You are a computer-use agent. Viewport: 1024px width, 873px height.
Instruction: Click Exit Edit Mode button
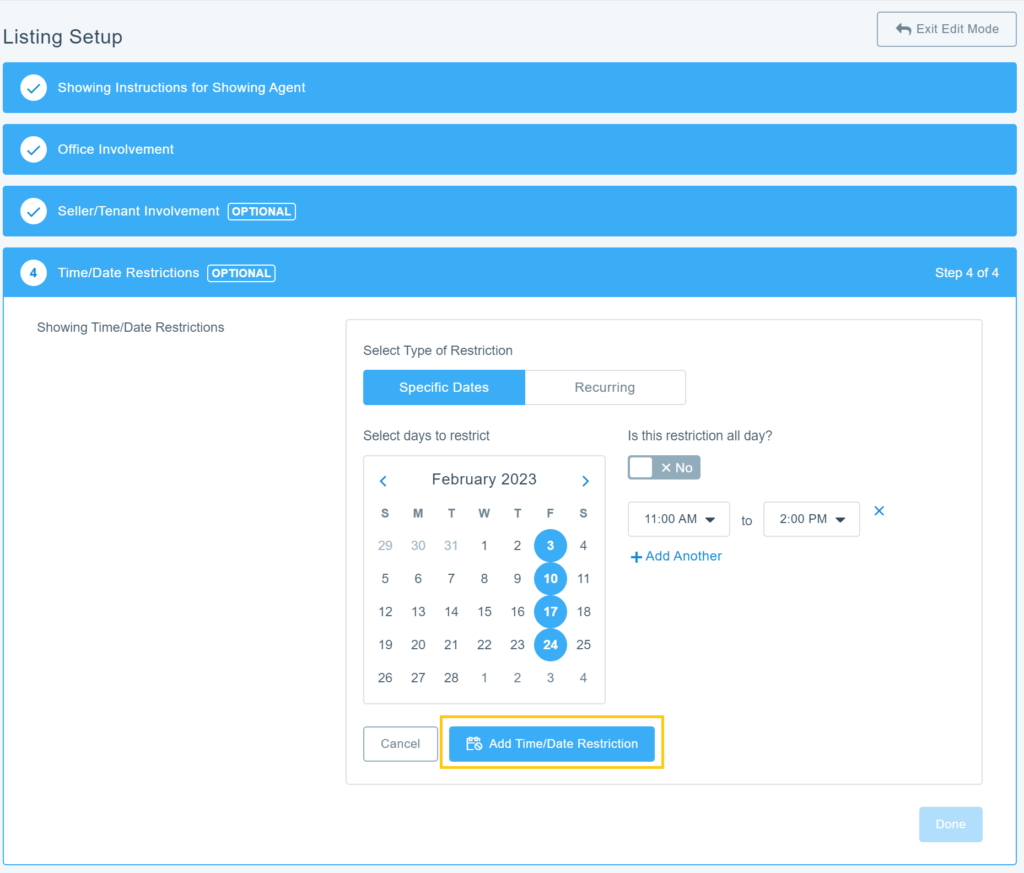(946, 29)
